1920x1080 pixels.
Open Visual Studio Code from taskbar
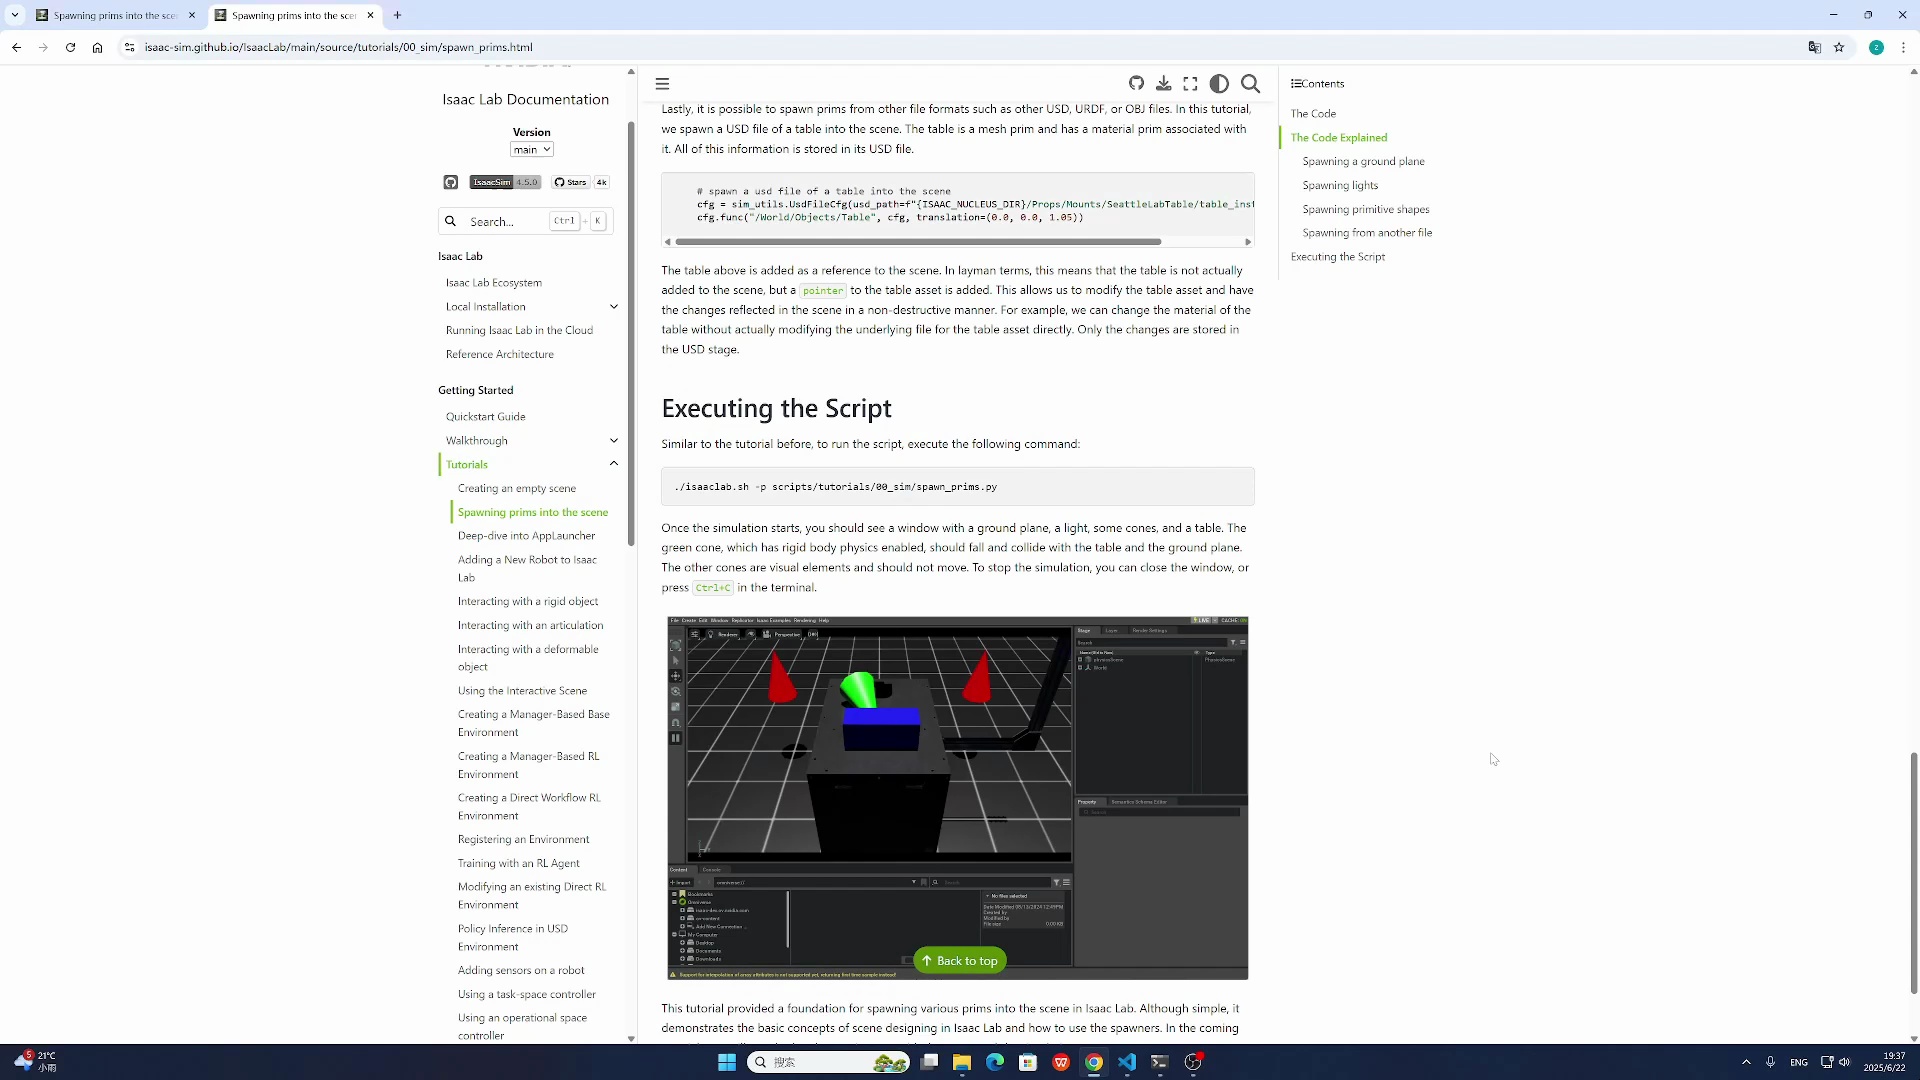(x=1127, y=1062)
